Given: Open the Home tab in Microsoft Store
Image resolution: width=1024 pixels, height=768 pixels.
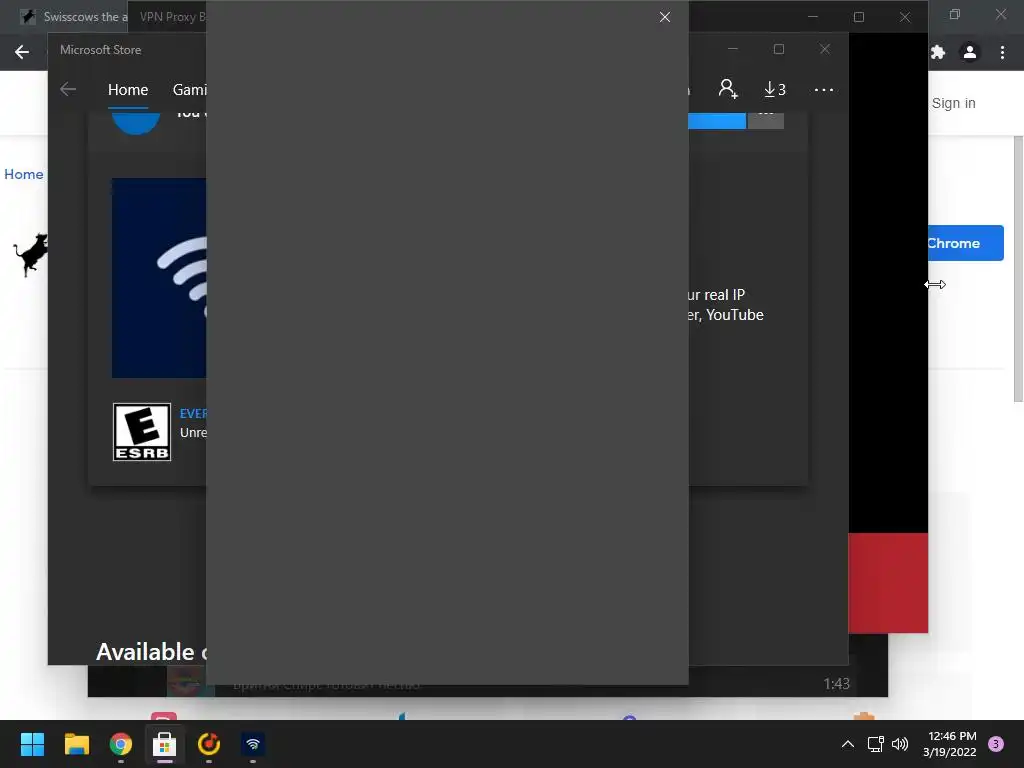Looking at the screenshot, I should pyautogui.click(x=128, y=89).
